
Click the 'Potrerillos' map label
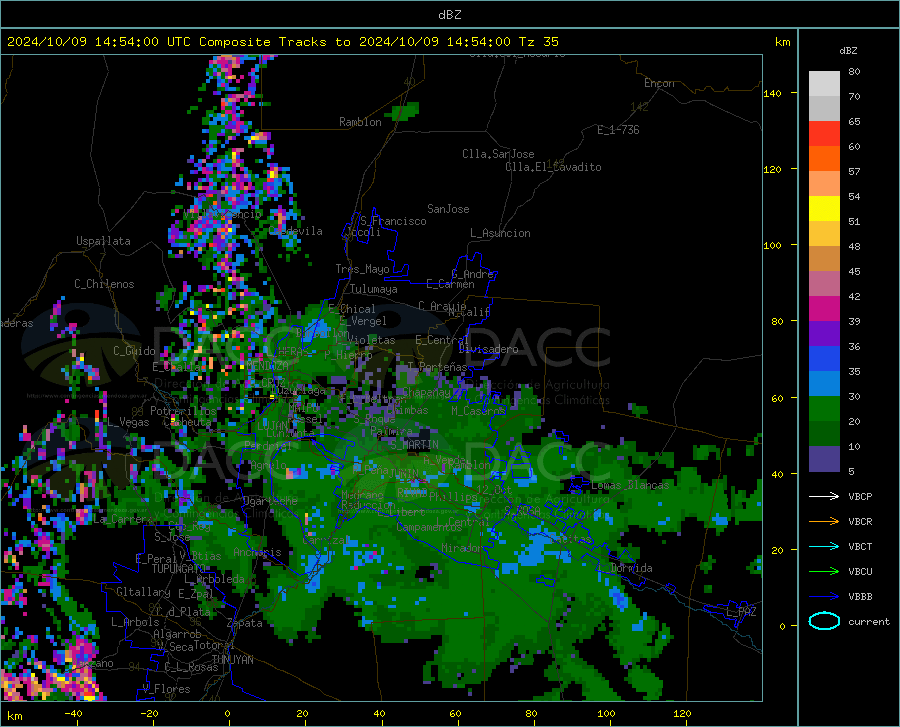183,411
